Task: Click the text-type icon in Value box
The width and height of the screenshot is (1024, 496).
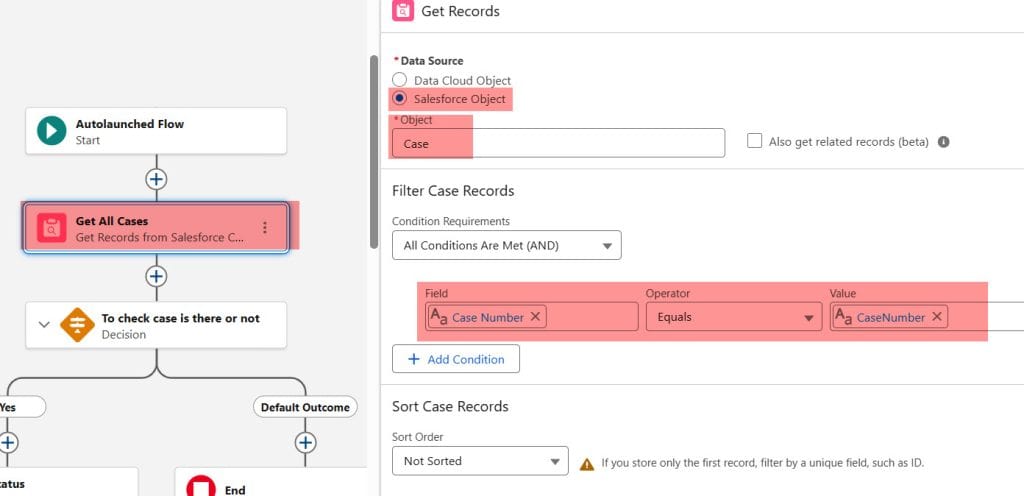Action: click(x=844, y=317)
